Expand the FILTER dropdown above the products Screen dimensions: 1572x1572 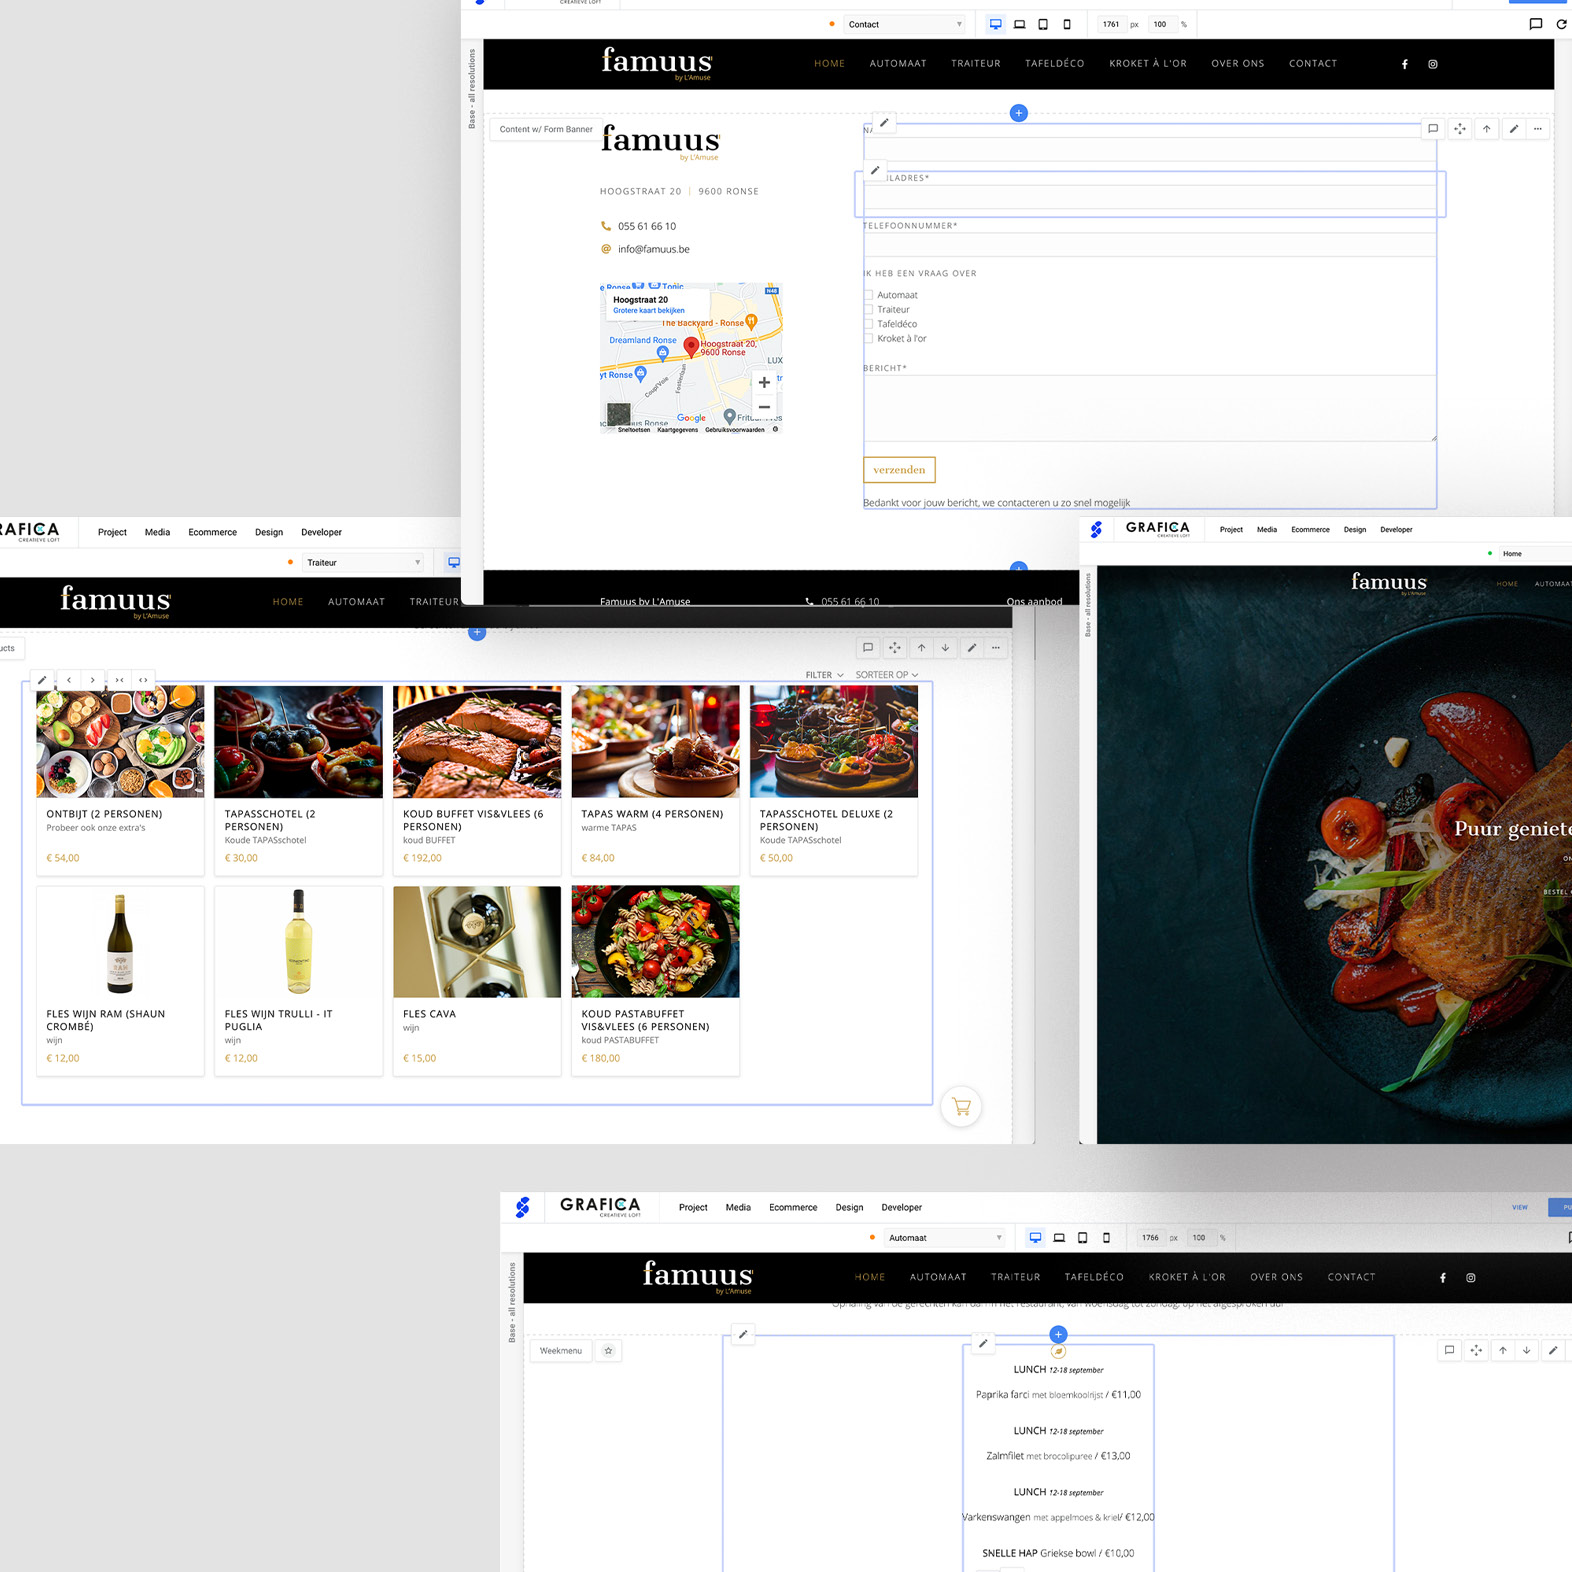(x=824, y=675)
